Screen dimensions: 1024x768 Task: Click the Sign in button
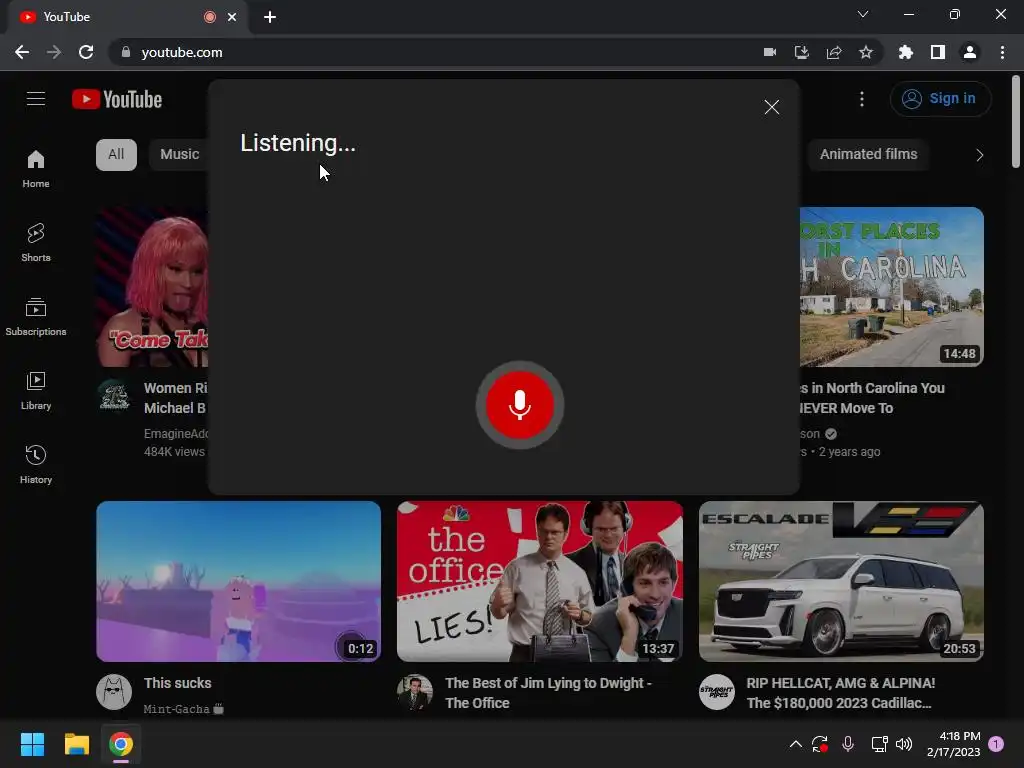click(x=940, y=99)
